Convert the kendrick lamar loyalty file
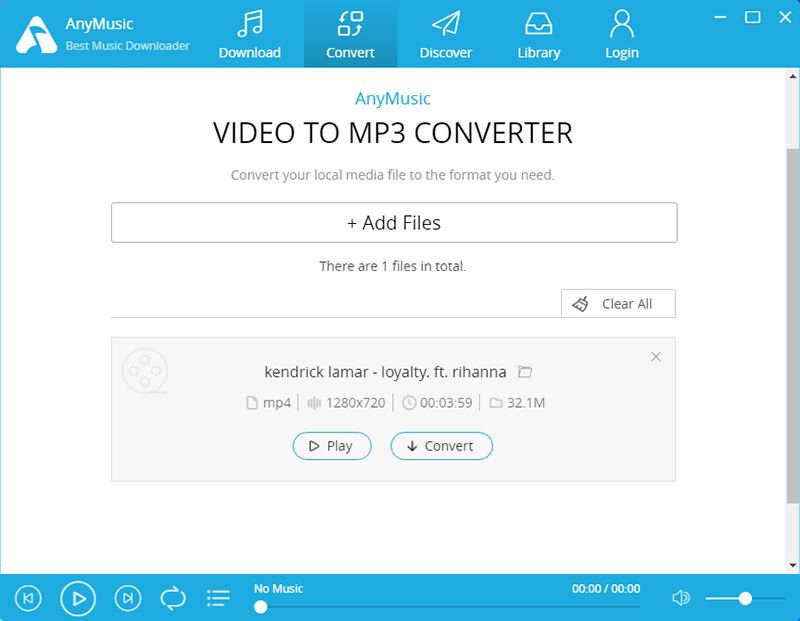Screen dimensions: 800x621 [441, 446]
